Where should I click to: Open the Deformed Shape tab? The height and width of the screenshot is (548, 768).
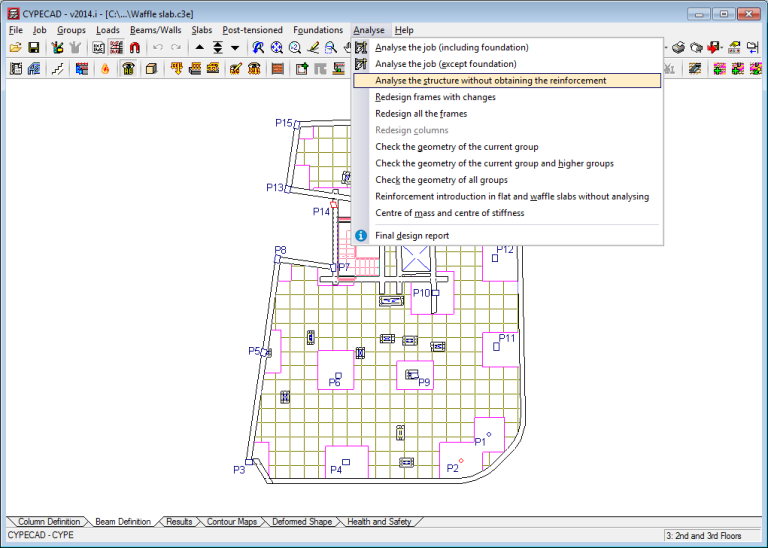300,522
